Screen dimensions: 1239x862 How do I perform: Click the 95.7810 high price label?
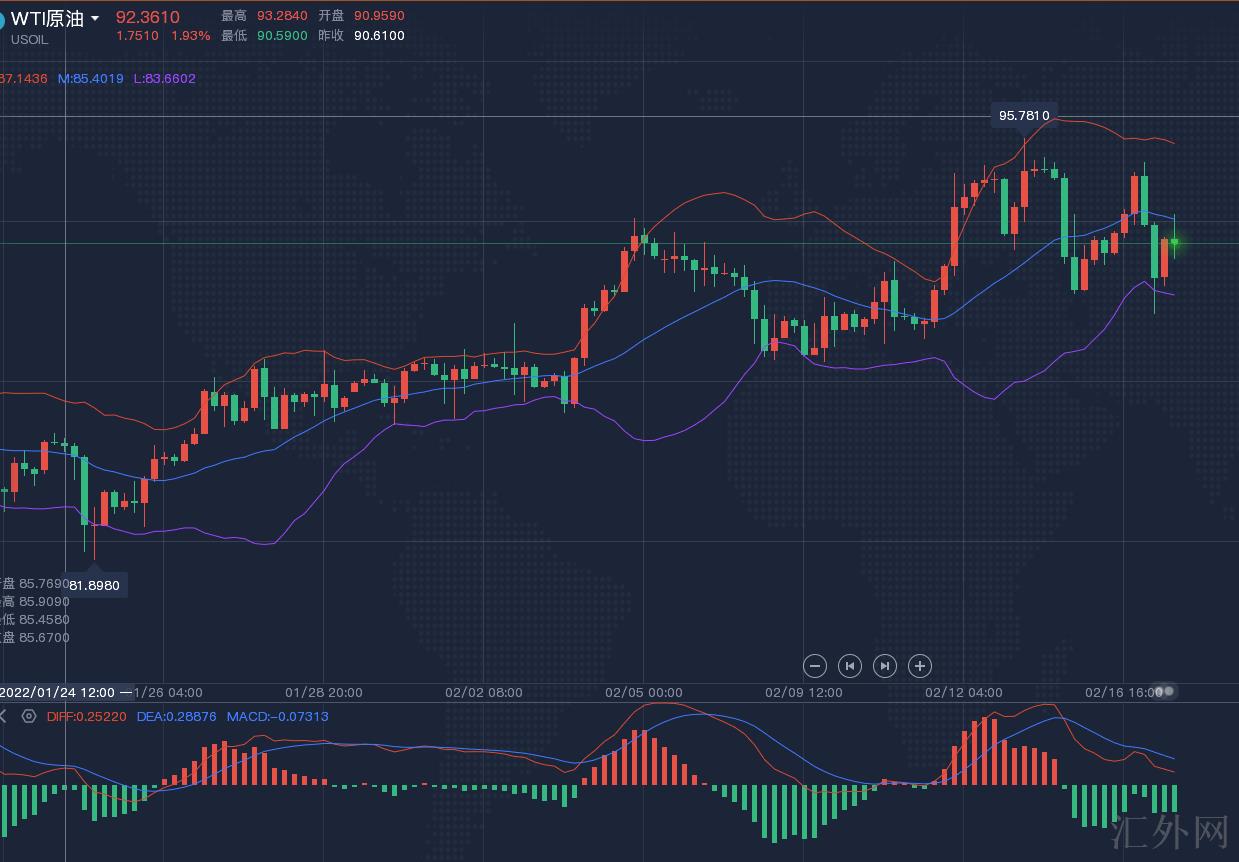pos(1023,115)
